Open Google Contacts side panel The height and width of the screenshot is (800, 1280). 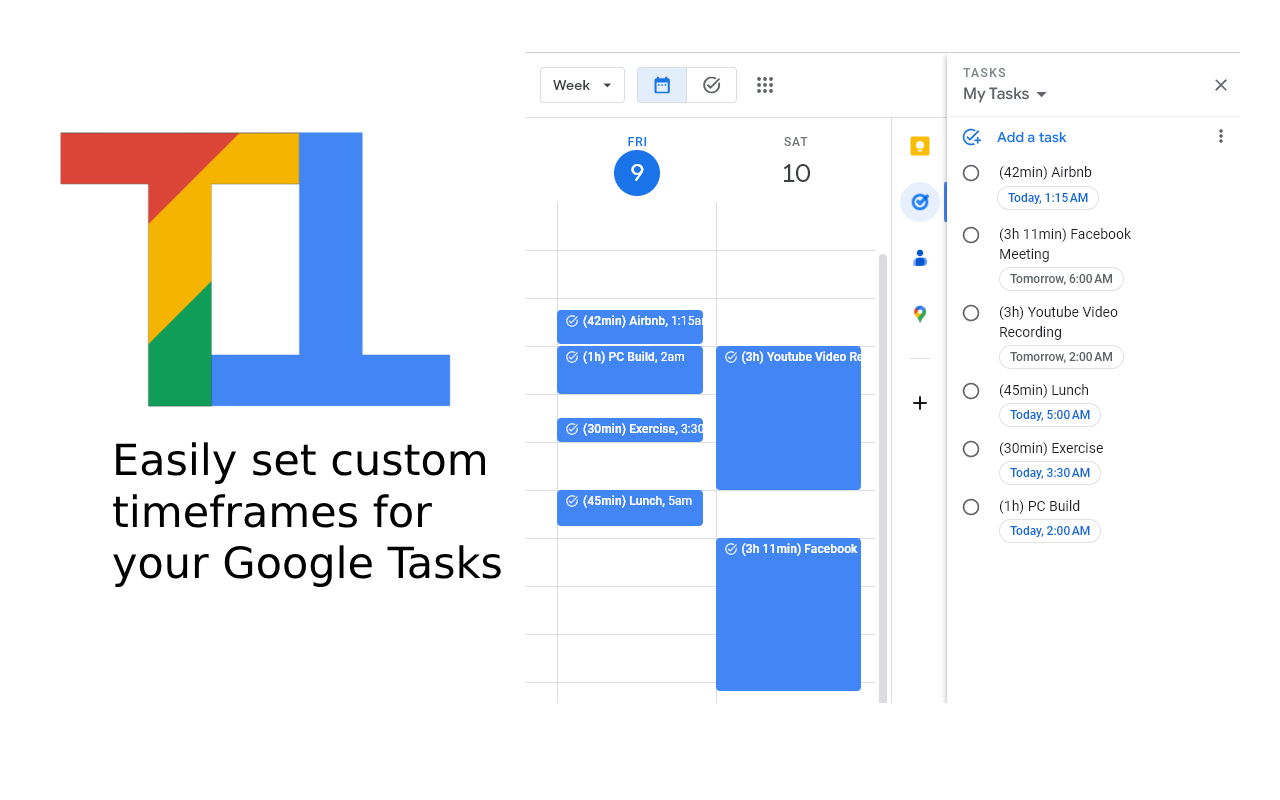(x=919, y=258)
